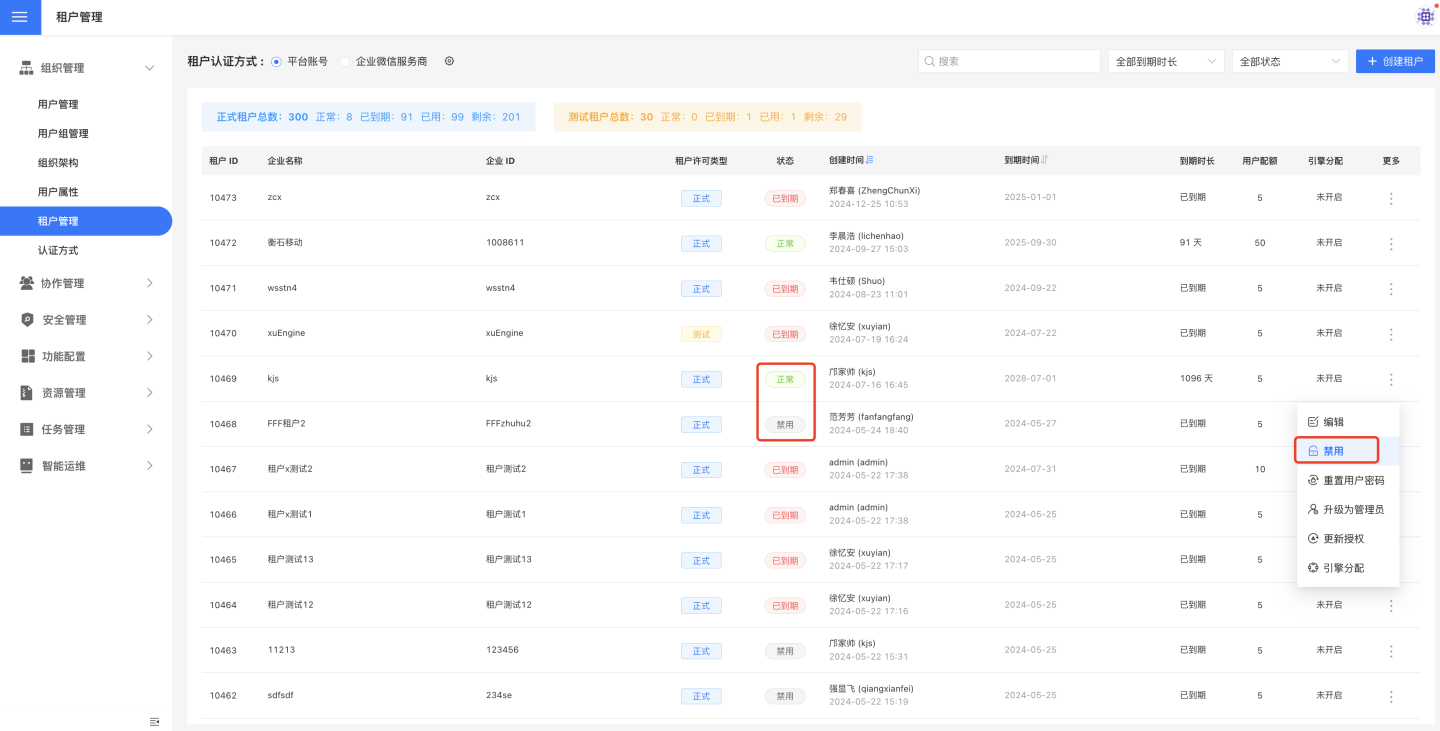Sort by 创建时间 column icon
The width and height of the screenshot is (1440, 731).
click(x=870, y=160)
